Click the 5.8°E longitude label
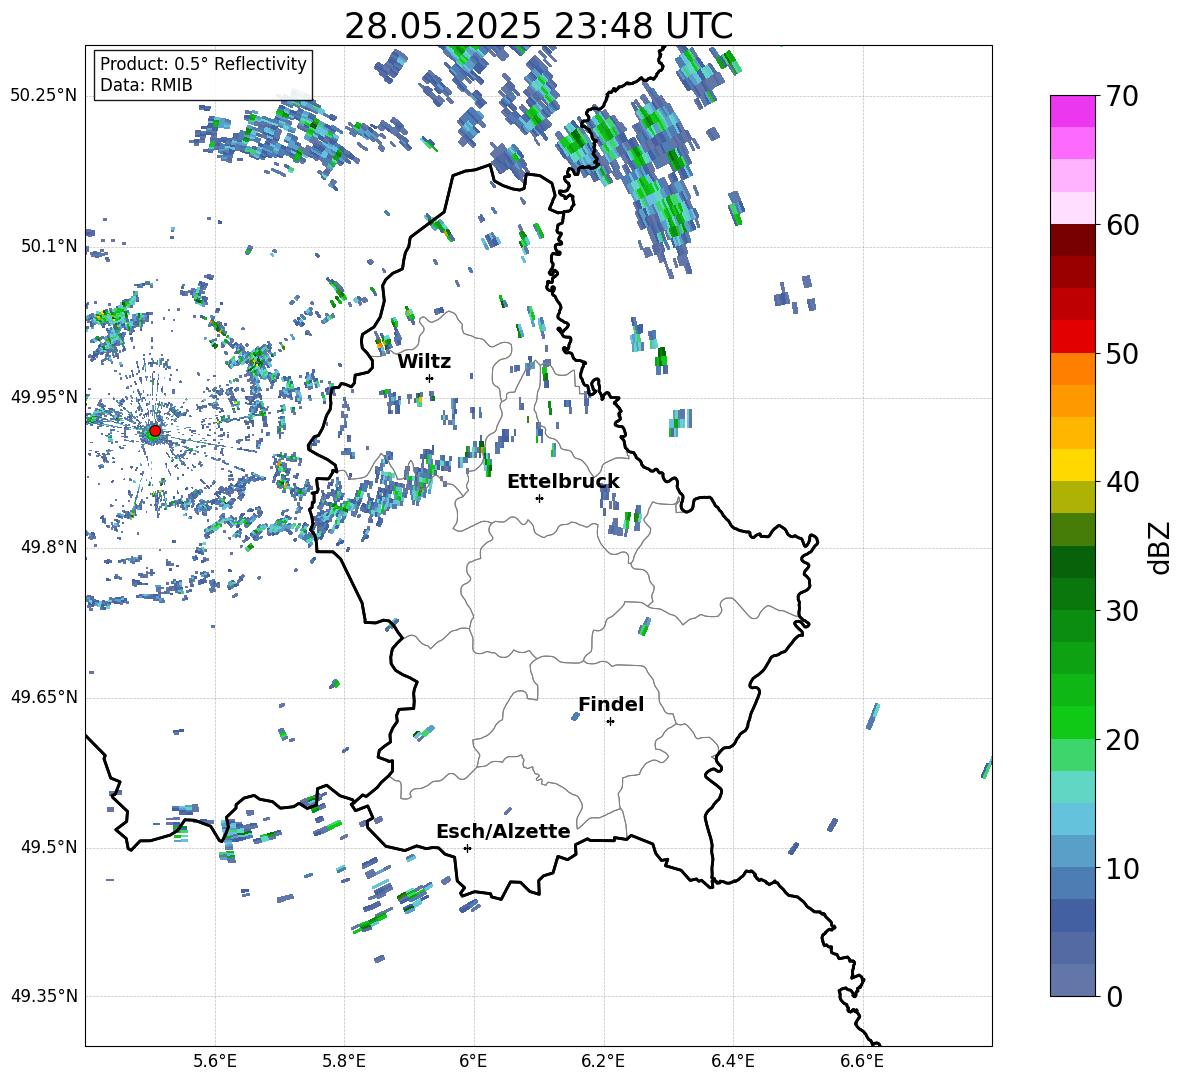The height and width of the screenshot is (1081, 1184). tap(344, 1061)
